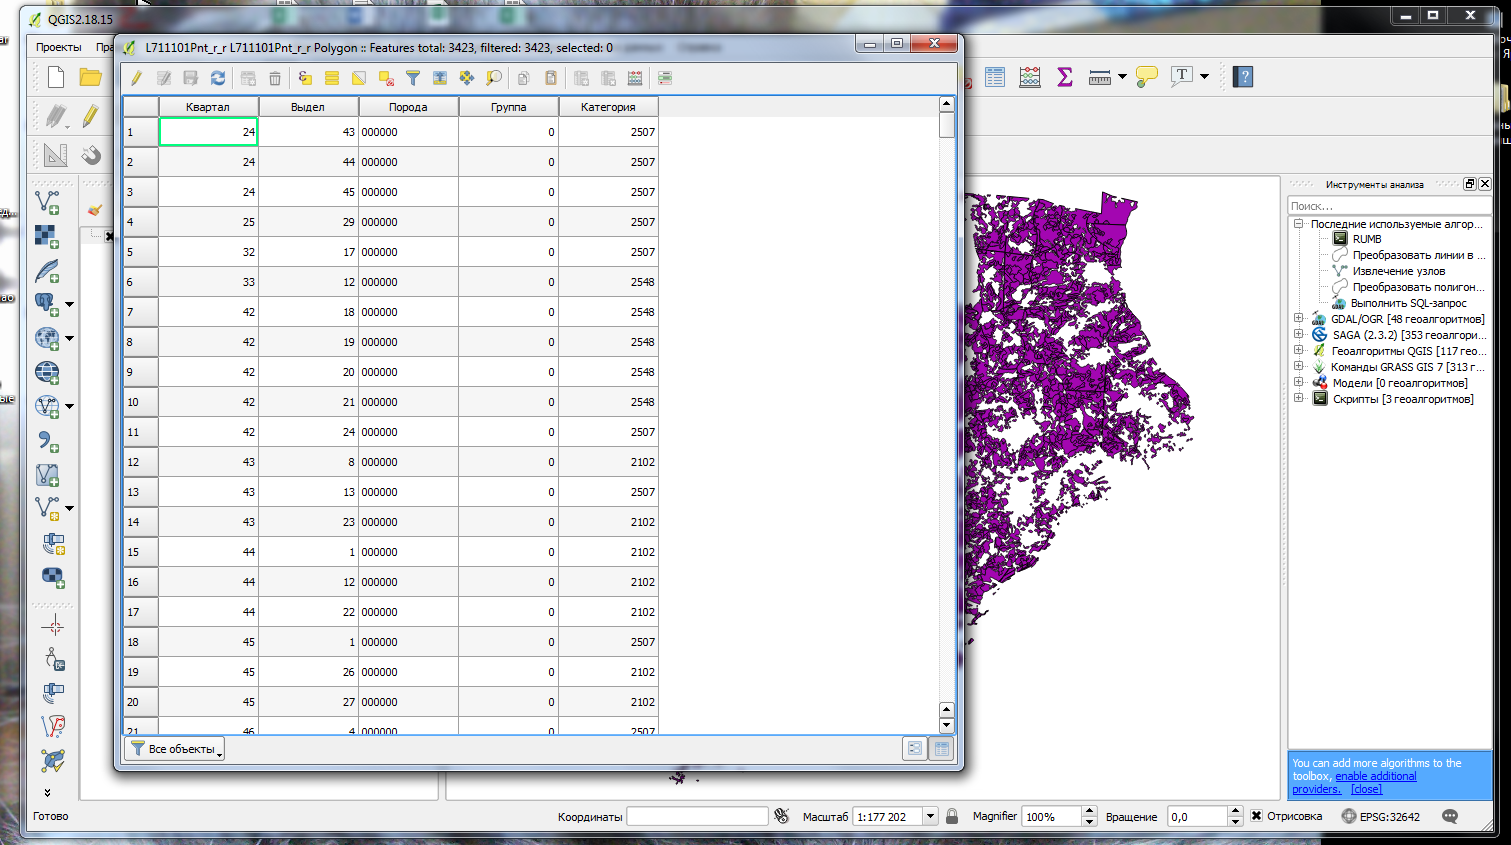
Task: Toggle editing mode pencil in attribute table
Action: [x=136, y=78]
